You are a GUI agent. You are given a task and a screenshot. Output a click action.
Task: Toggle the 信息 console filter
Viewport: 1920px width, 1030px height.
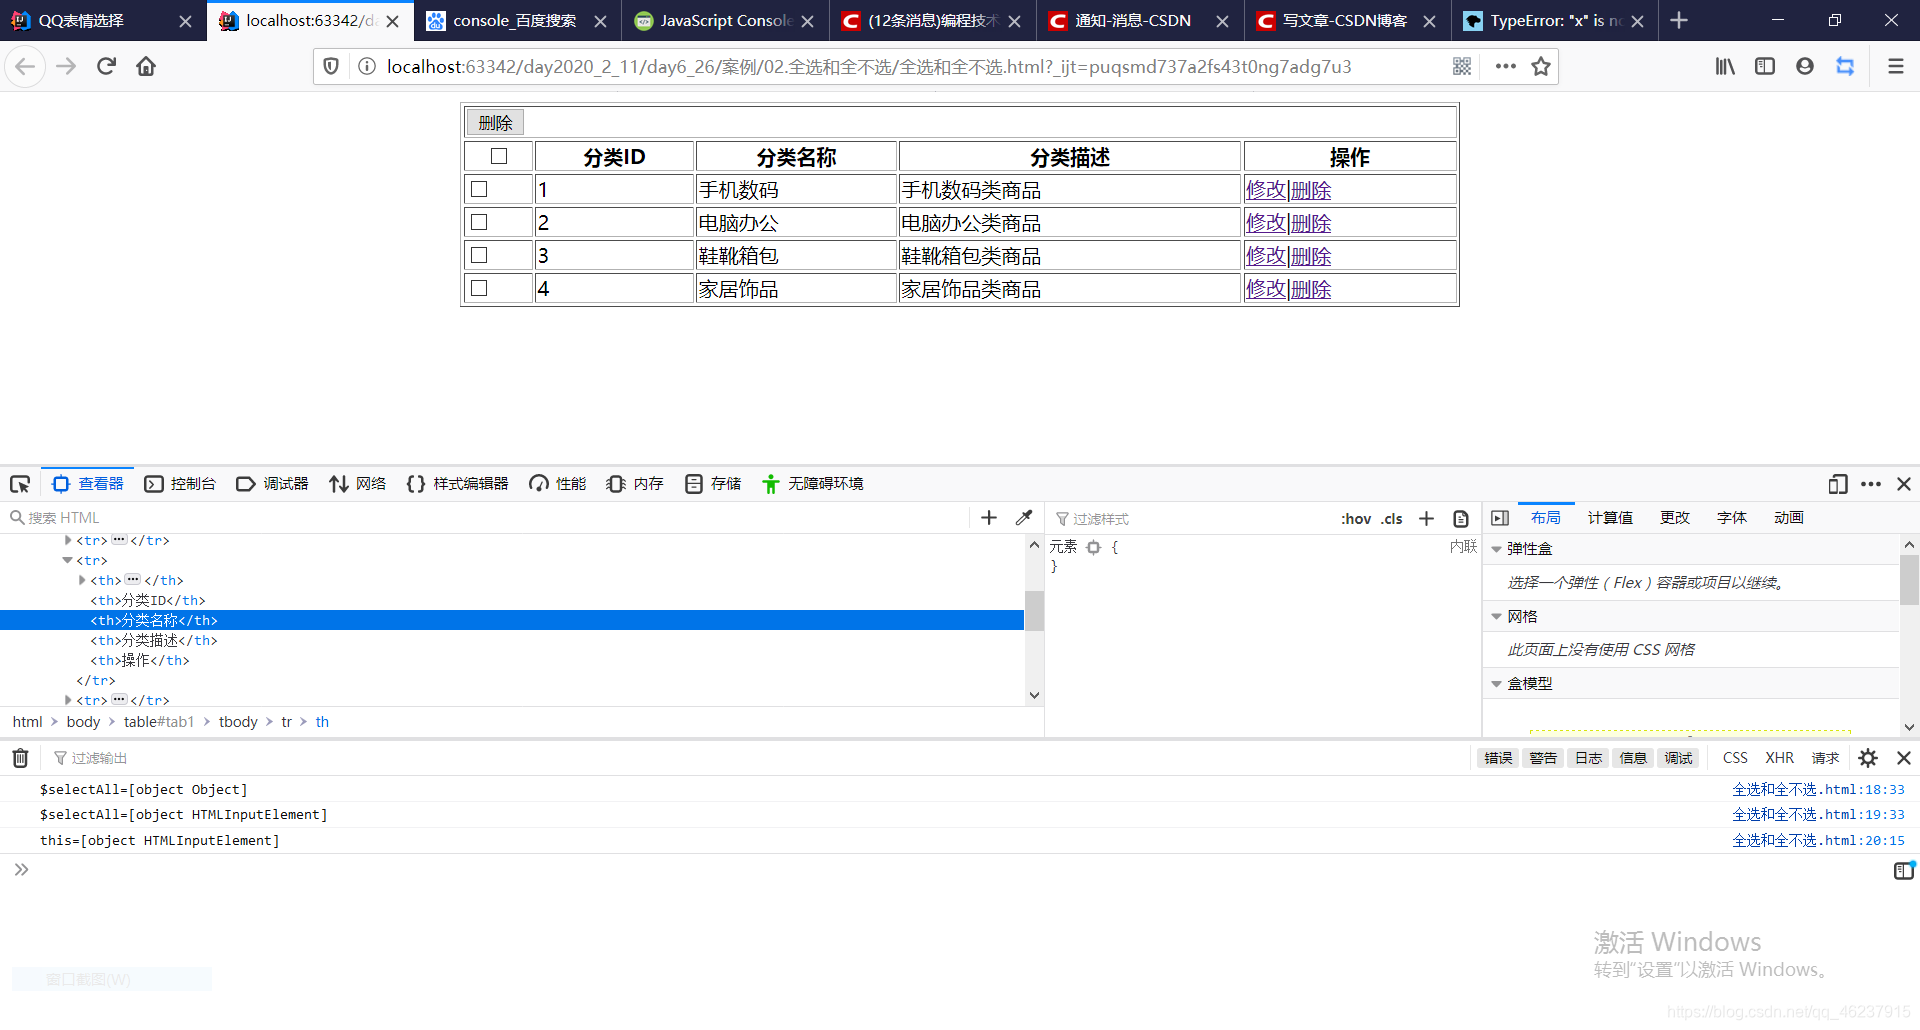[x=1633, y=758]
